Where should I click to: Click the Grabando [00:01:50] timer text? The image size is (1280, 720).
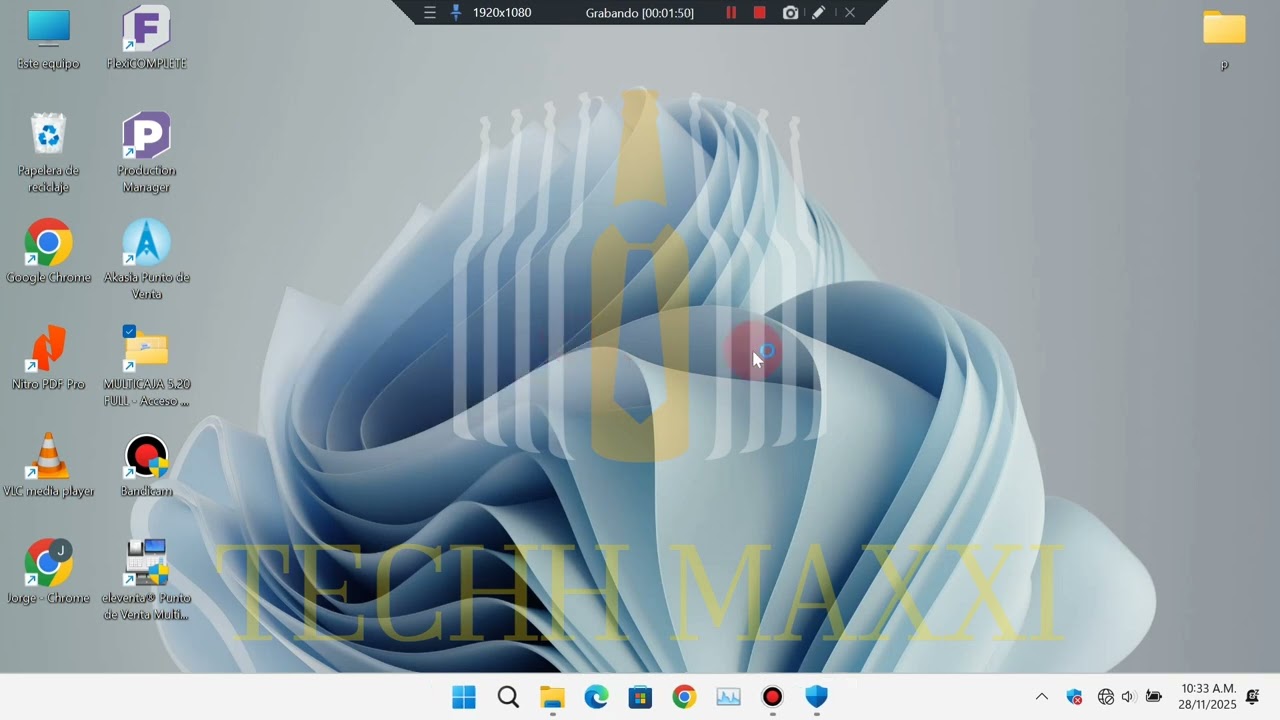tap(640, 13)
